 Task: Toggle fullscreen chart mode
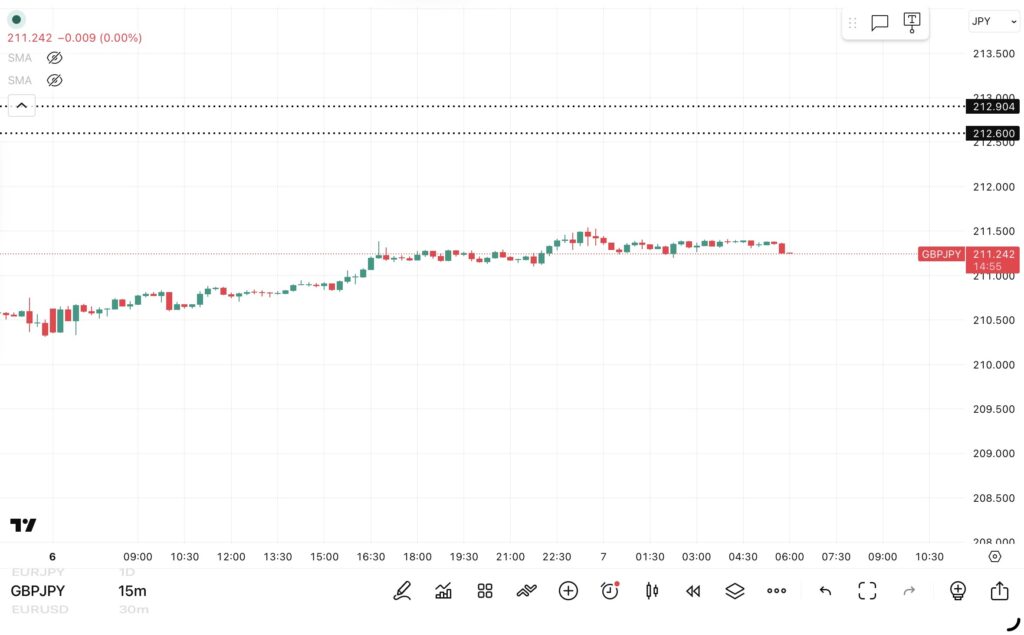(x=867, y=591)
